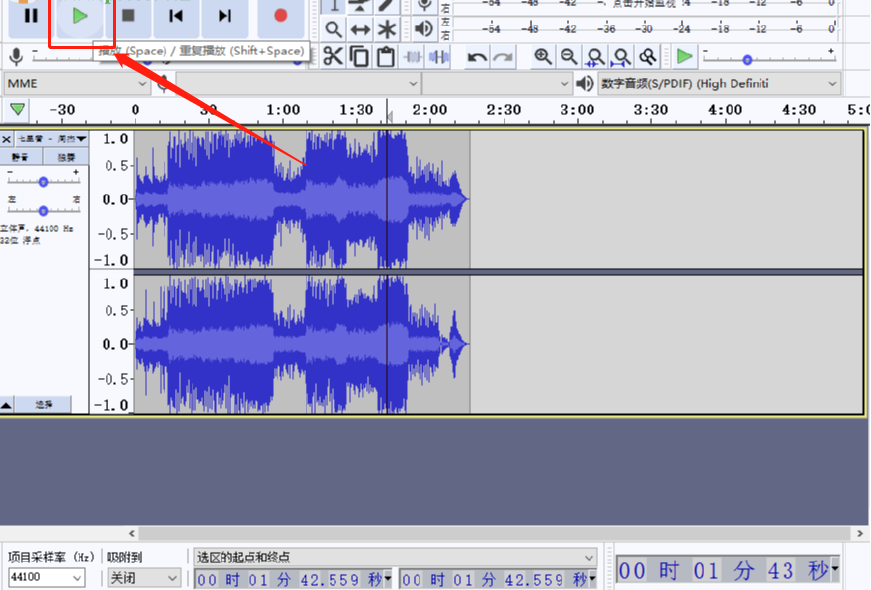The width and height of the screenshot is (871, 590).
Task: Click the speaker icon beside output device
Action: [x=584, y=84]
